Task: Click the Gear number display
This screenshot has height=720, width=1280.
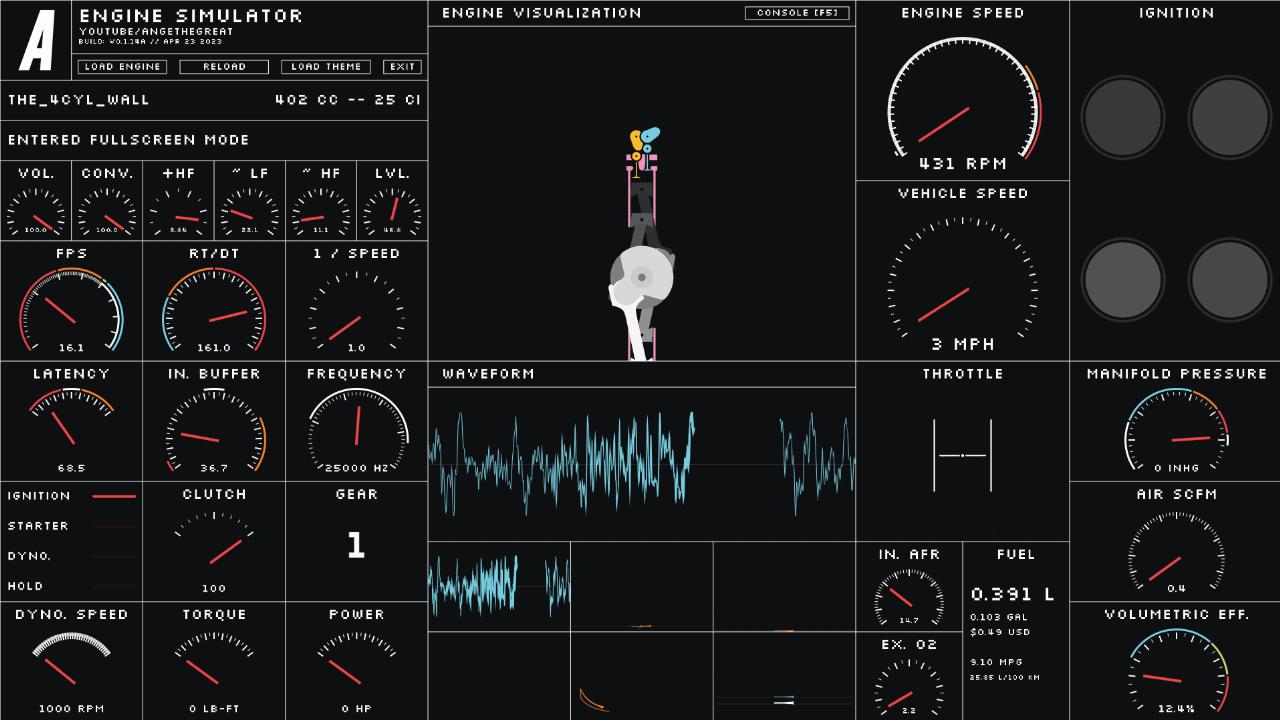Action: tap(356, 546)
